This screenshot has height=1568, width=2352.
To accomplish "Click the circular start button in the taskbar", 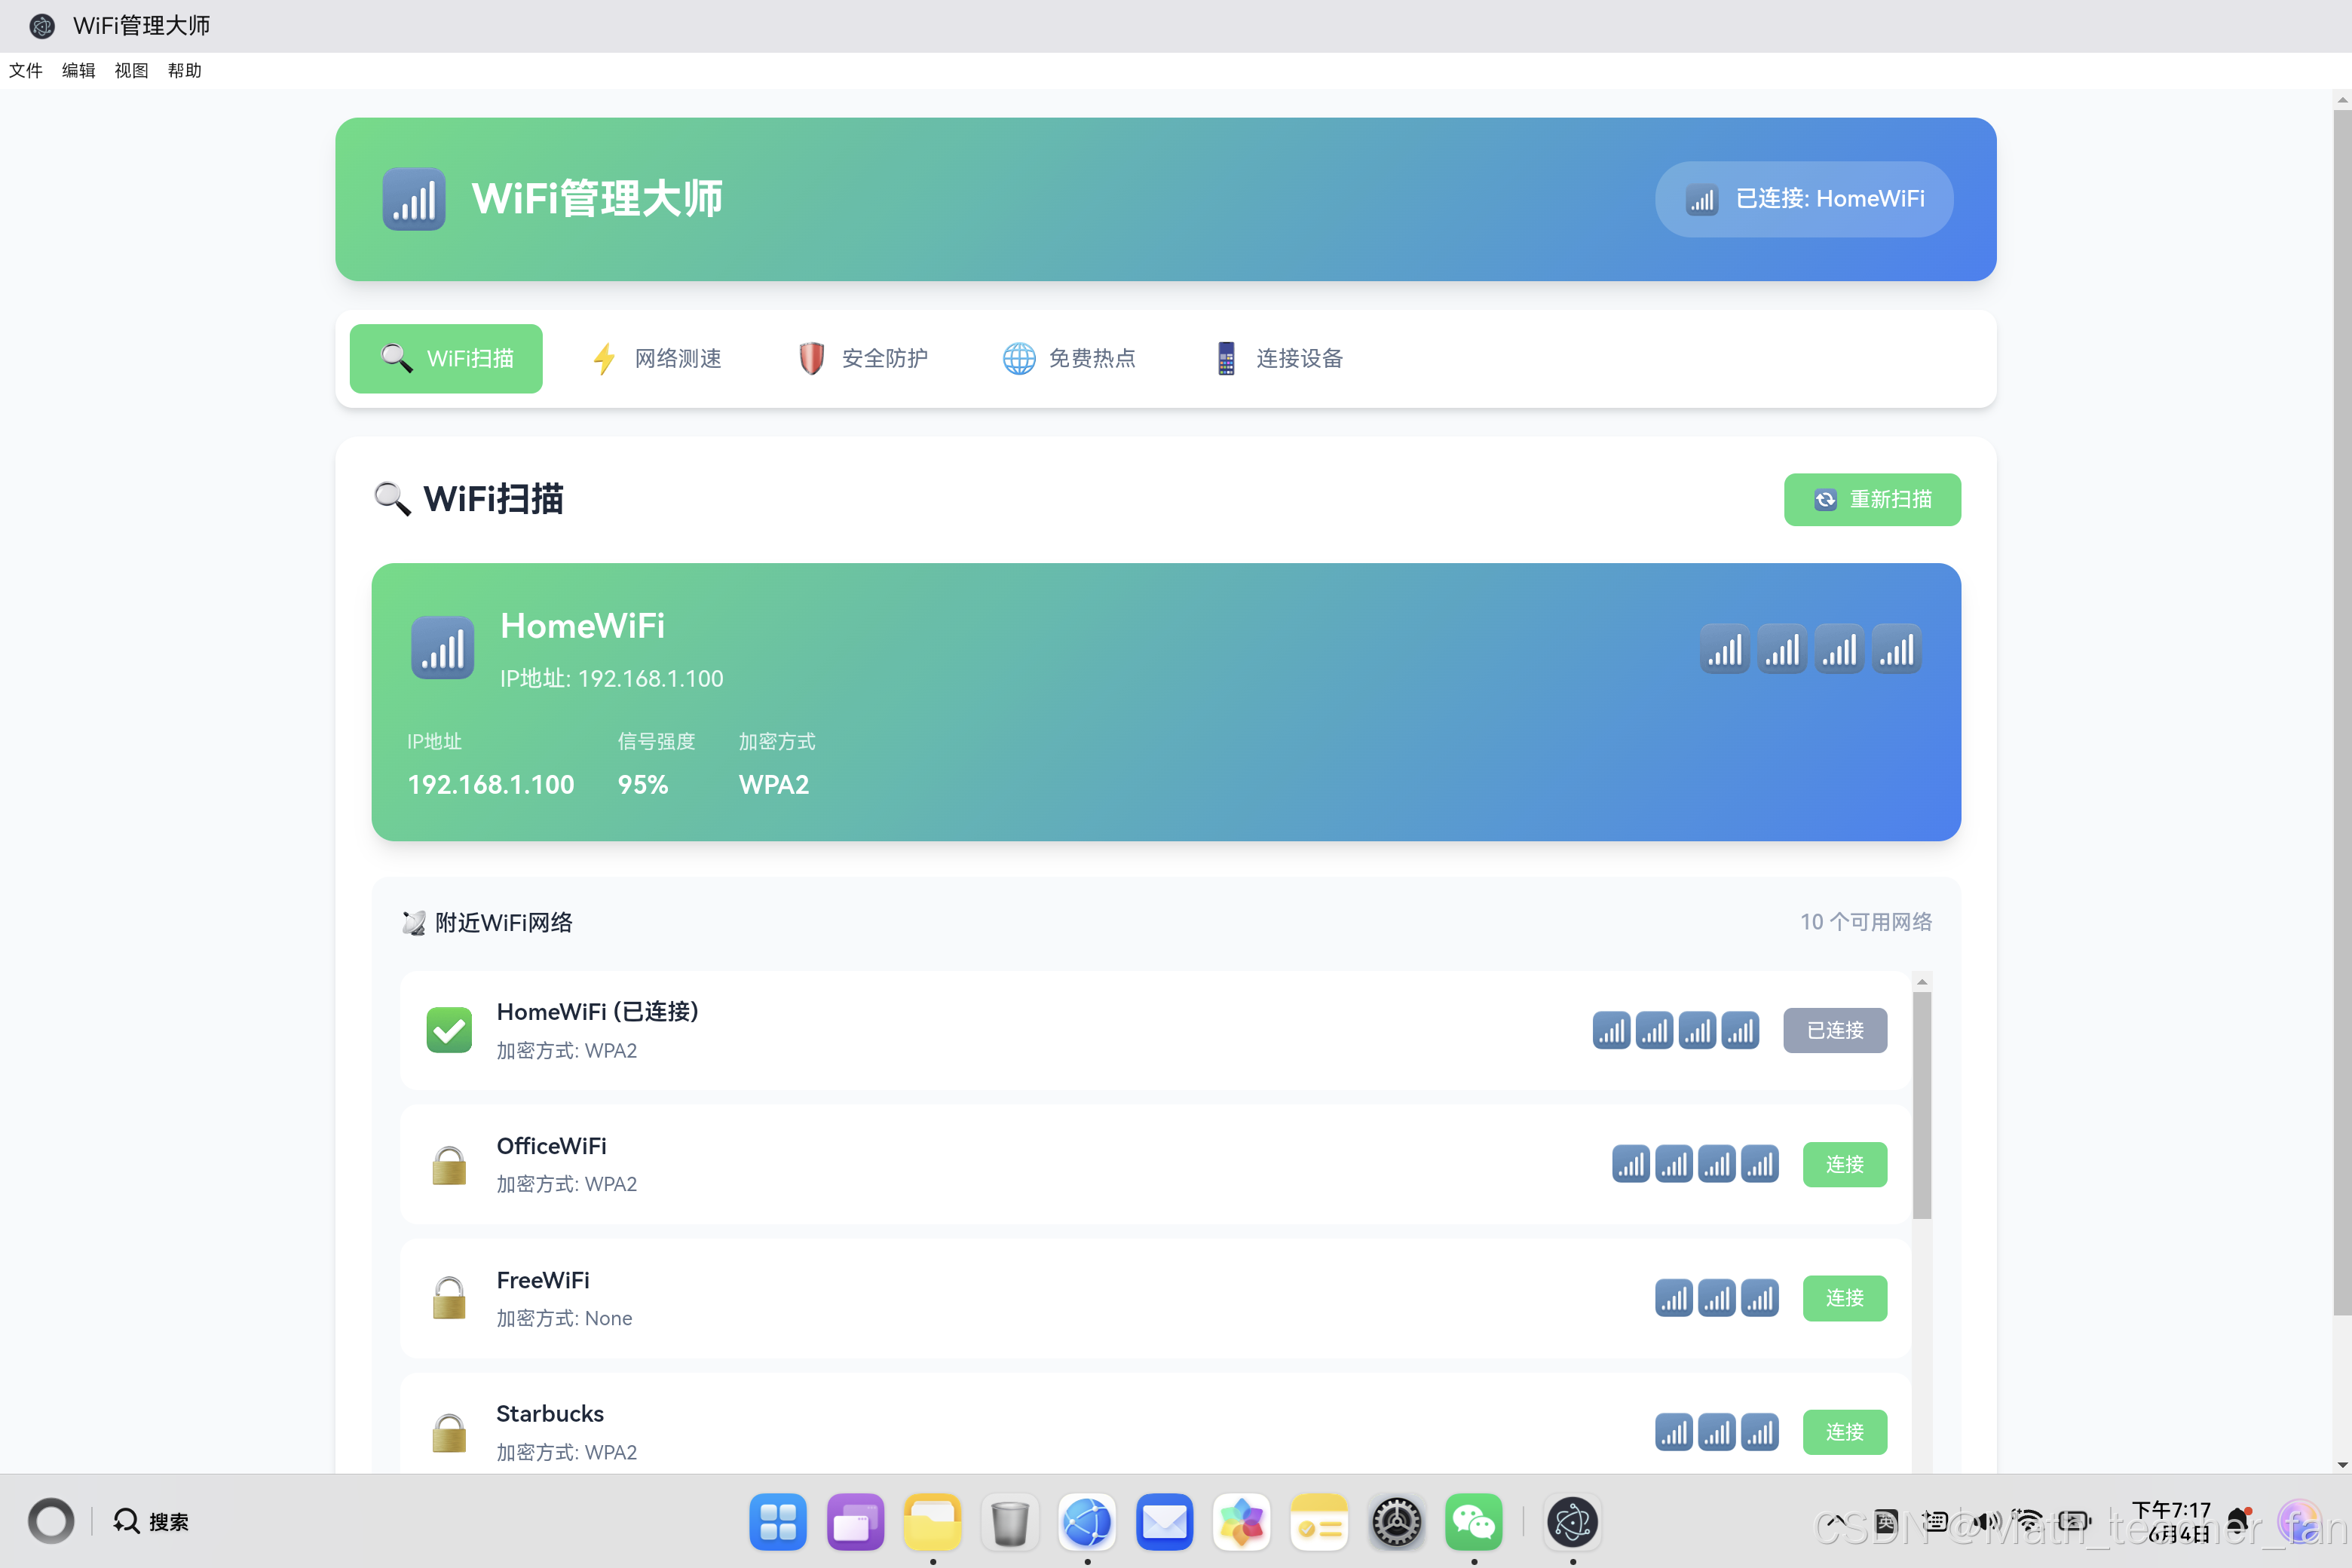I will 51,1522.
